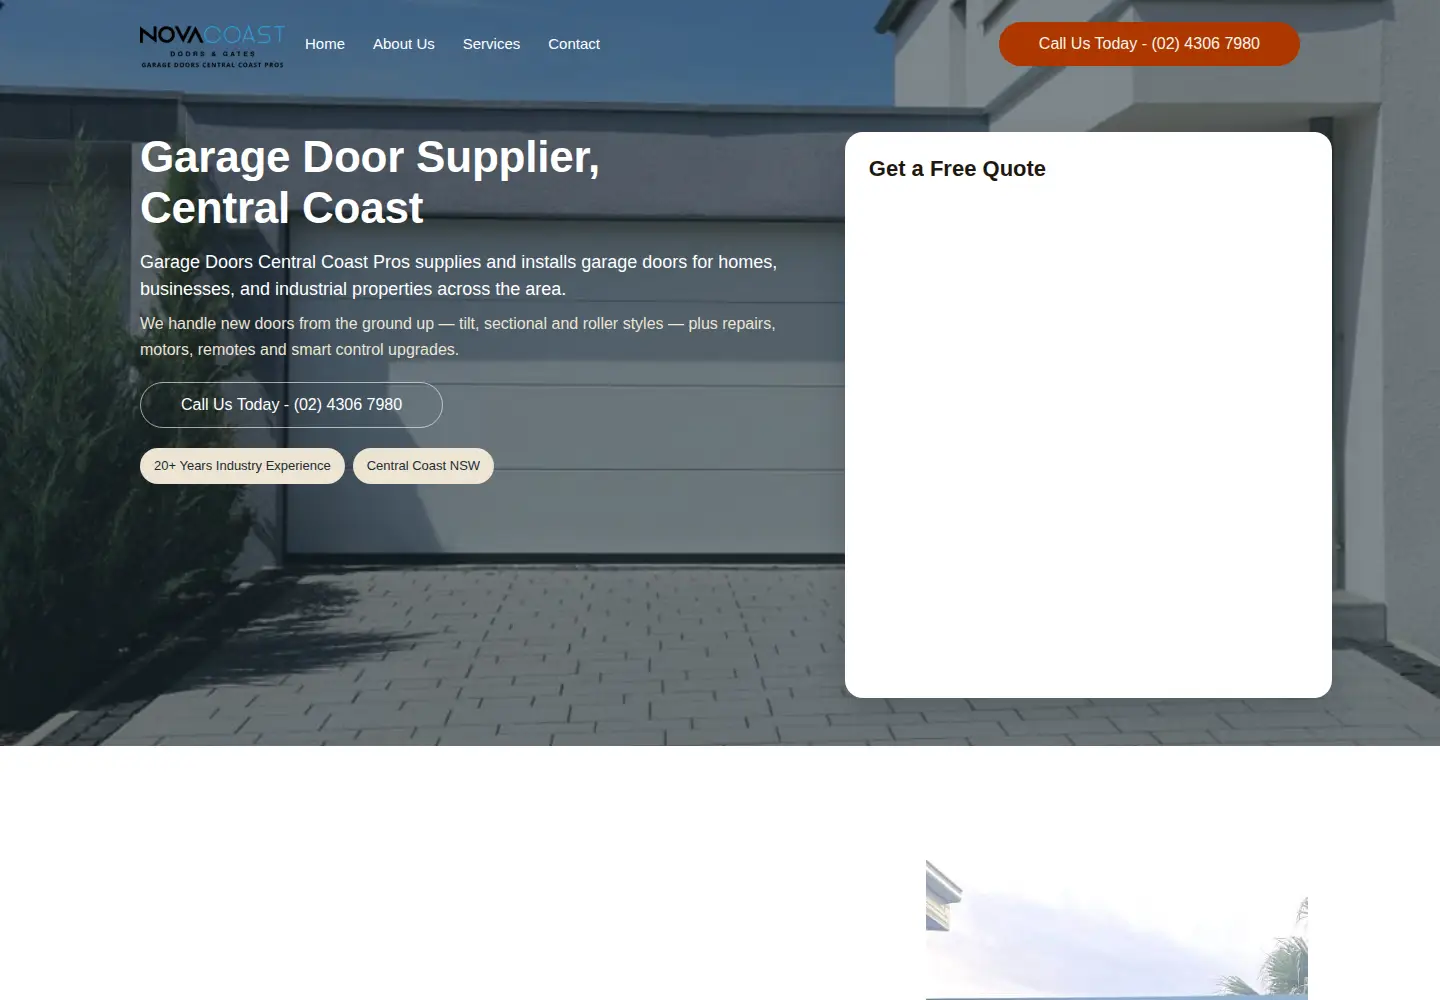The height and width of the screenshot is (1000, 1440).
Task: Click the house photo below the hero
Action: coord(1117,930)
